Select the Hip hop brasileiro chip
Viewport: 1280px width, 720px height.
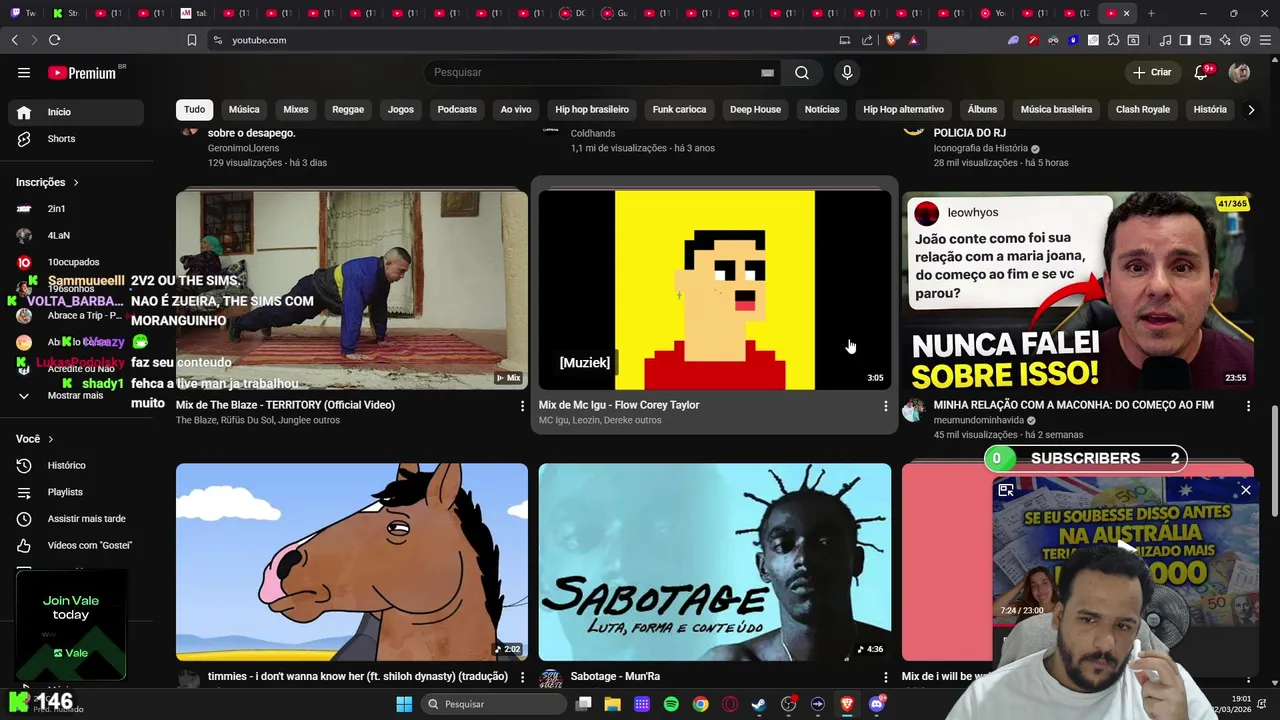[x=592, y=110]
